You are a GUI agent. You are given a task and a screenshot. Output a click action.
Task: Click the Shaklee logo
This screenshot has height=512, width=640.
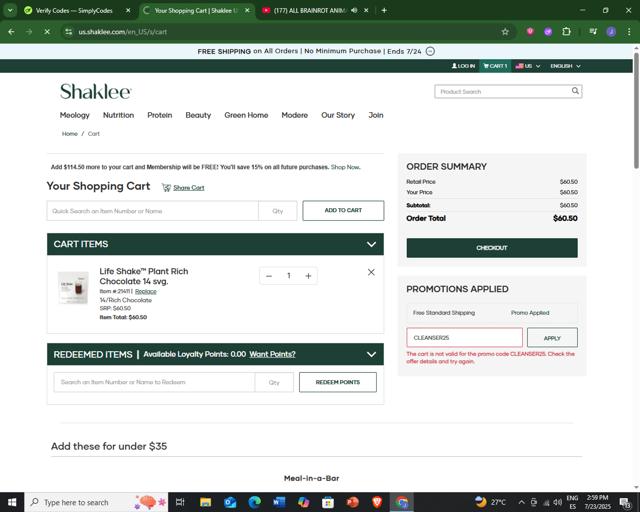point(96,91)
